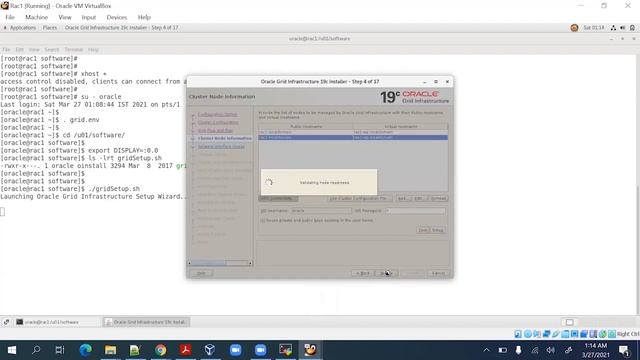Click the network icon in GNOME top bar
Screen dimensions: 640x360
click(x=613, y=28)
